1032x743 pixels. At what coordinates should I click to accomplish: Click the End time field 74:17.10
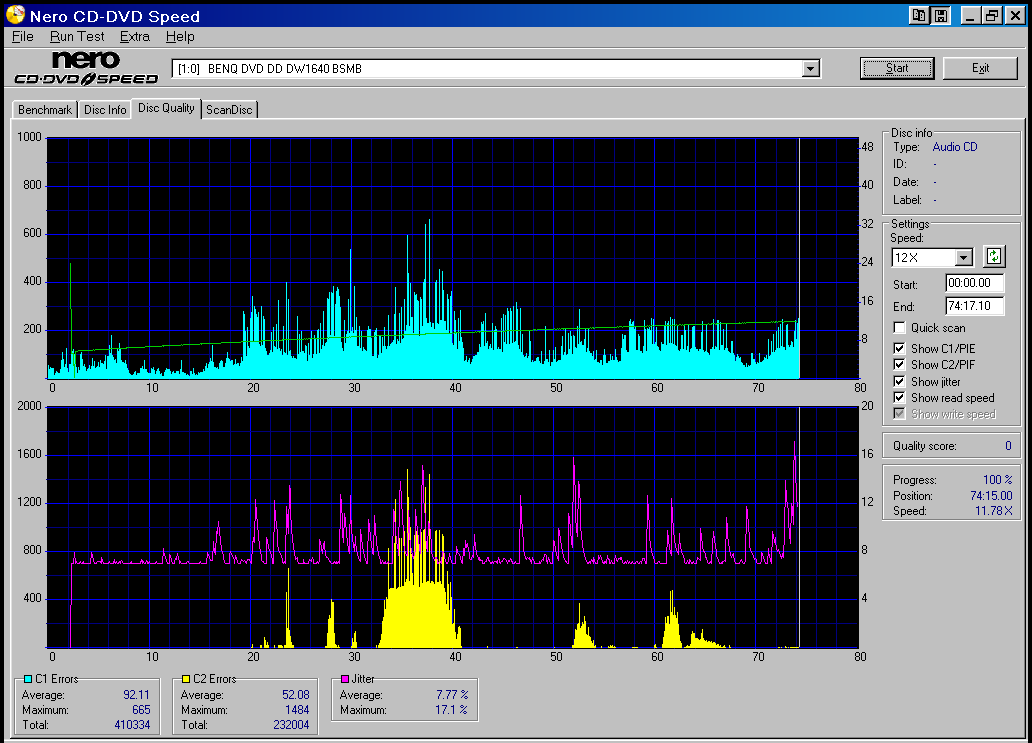975,305
